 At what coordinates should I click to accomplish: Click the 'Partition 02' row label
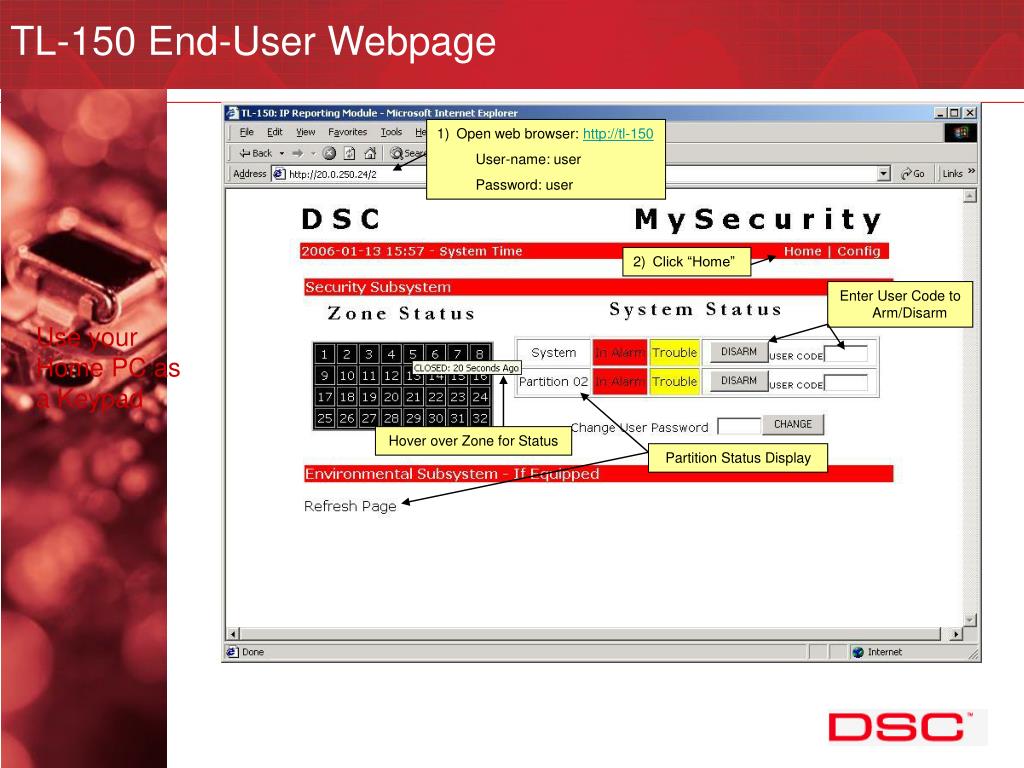[553, 381]
